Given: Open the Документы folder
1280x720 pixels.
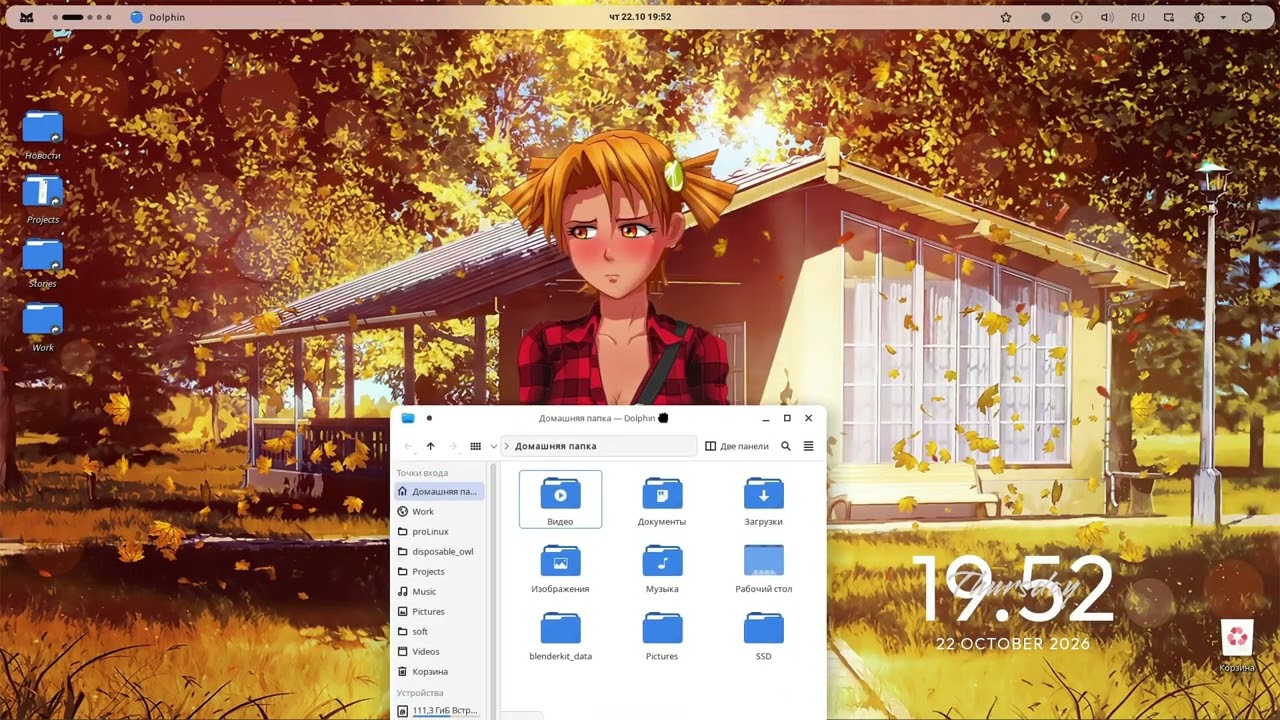Looking at the screenshot, I should click(662, 500).
